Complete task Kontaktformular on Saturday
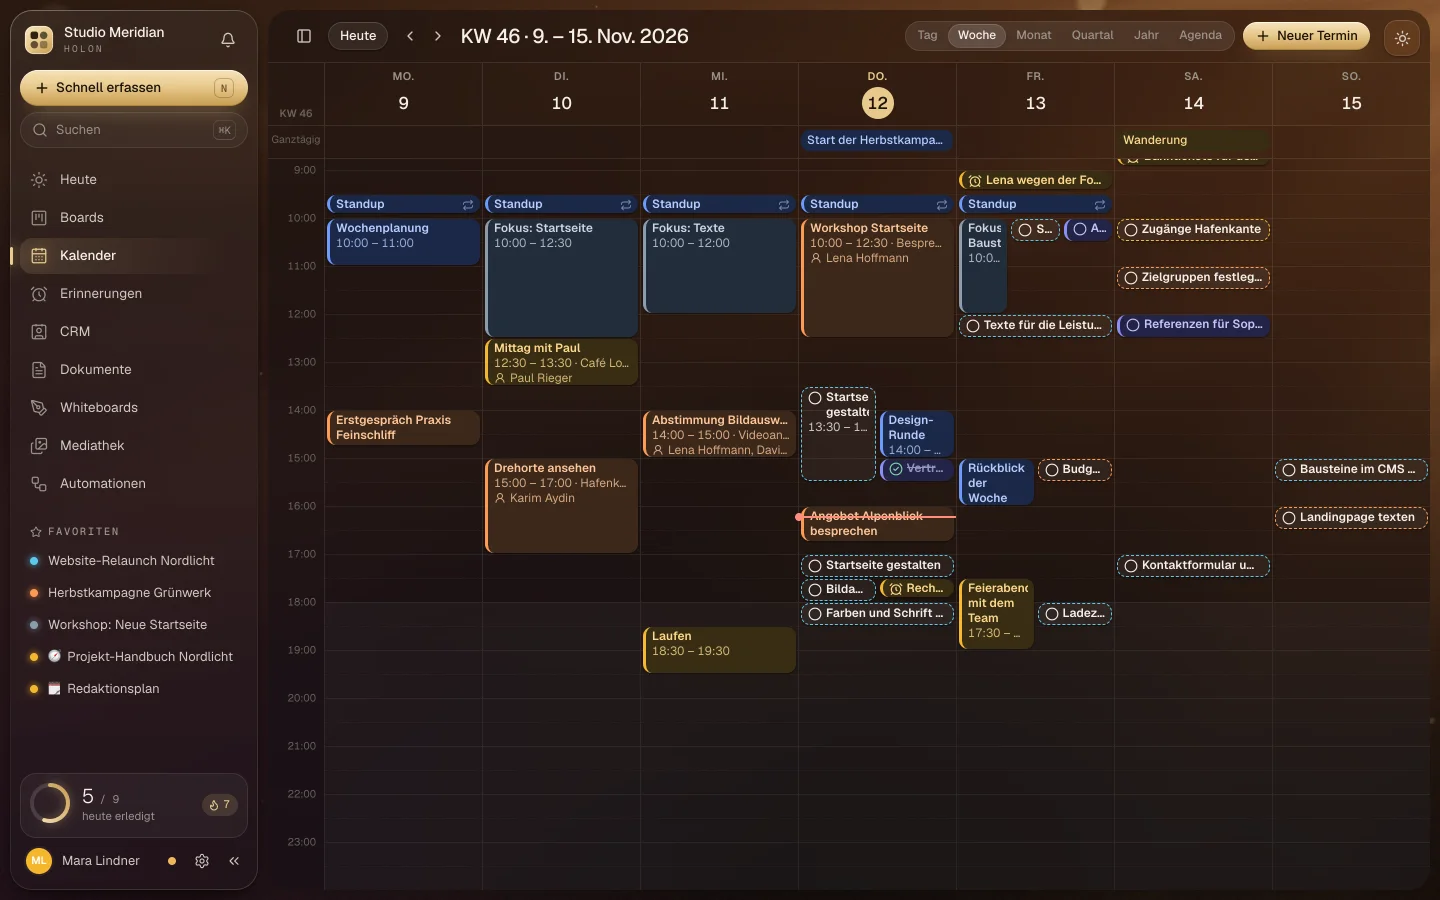The width and height of the screenshot is (1440, 900). pos(1131,566)
